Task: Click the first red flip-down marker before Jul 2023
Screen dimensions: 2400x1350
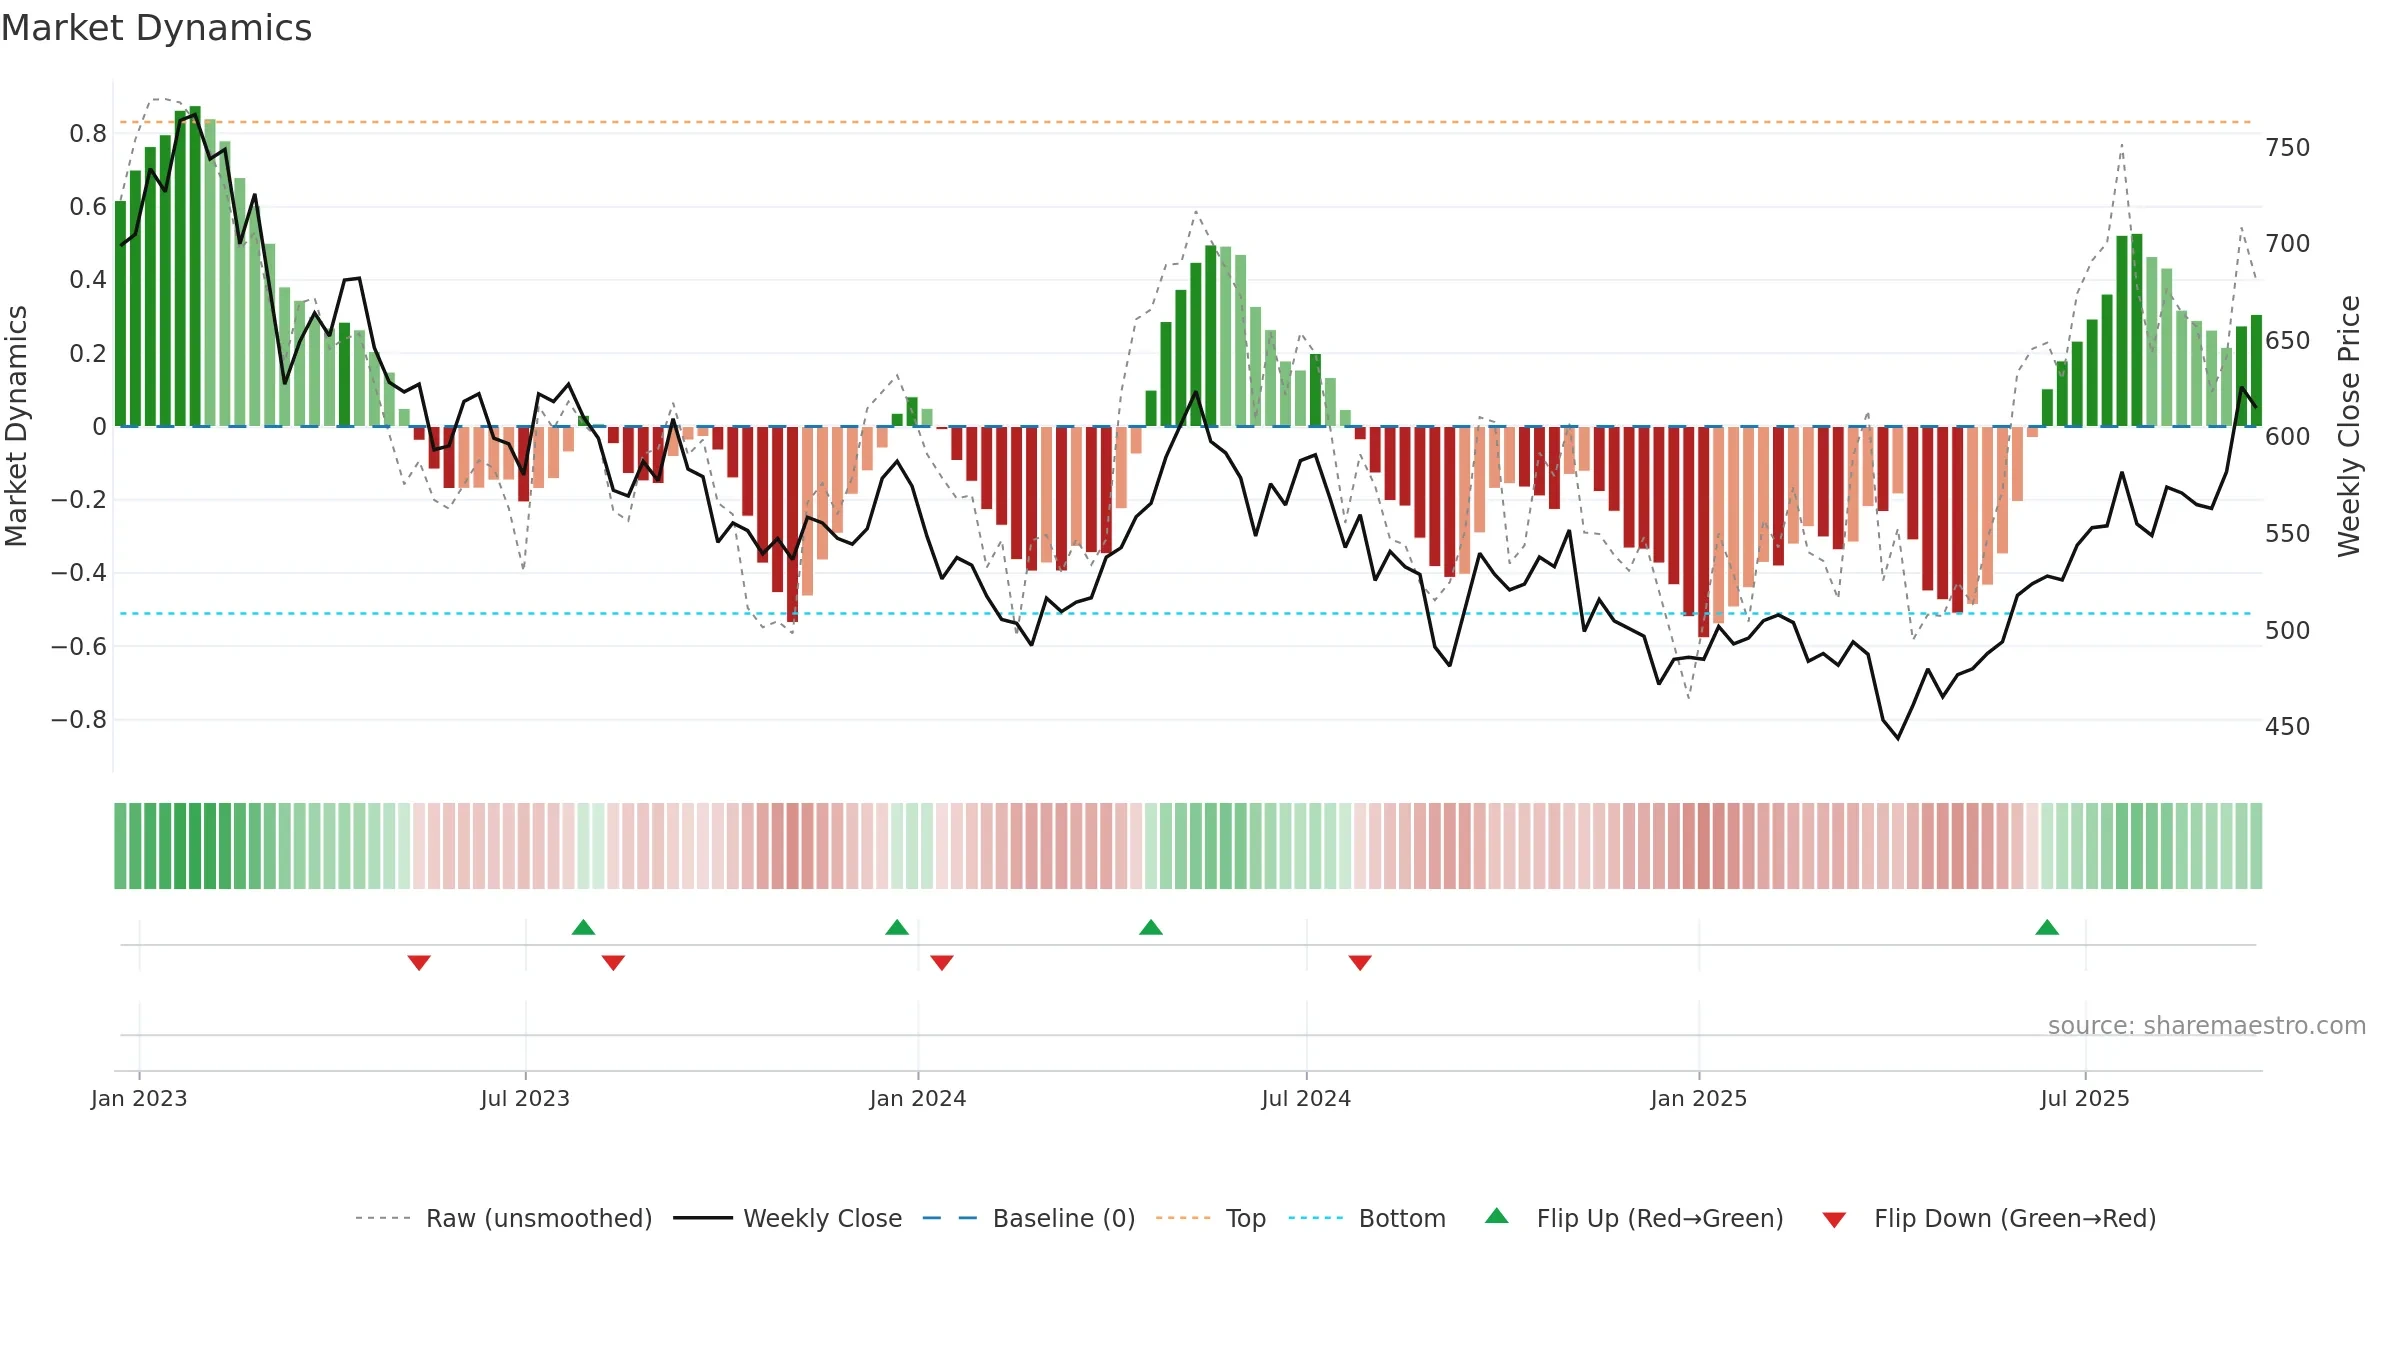Action: (419, 962)
